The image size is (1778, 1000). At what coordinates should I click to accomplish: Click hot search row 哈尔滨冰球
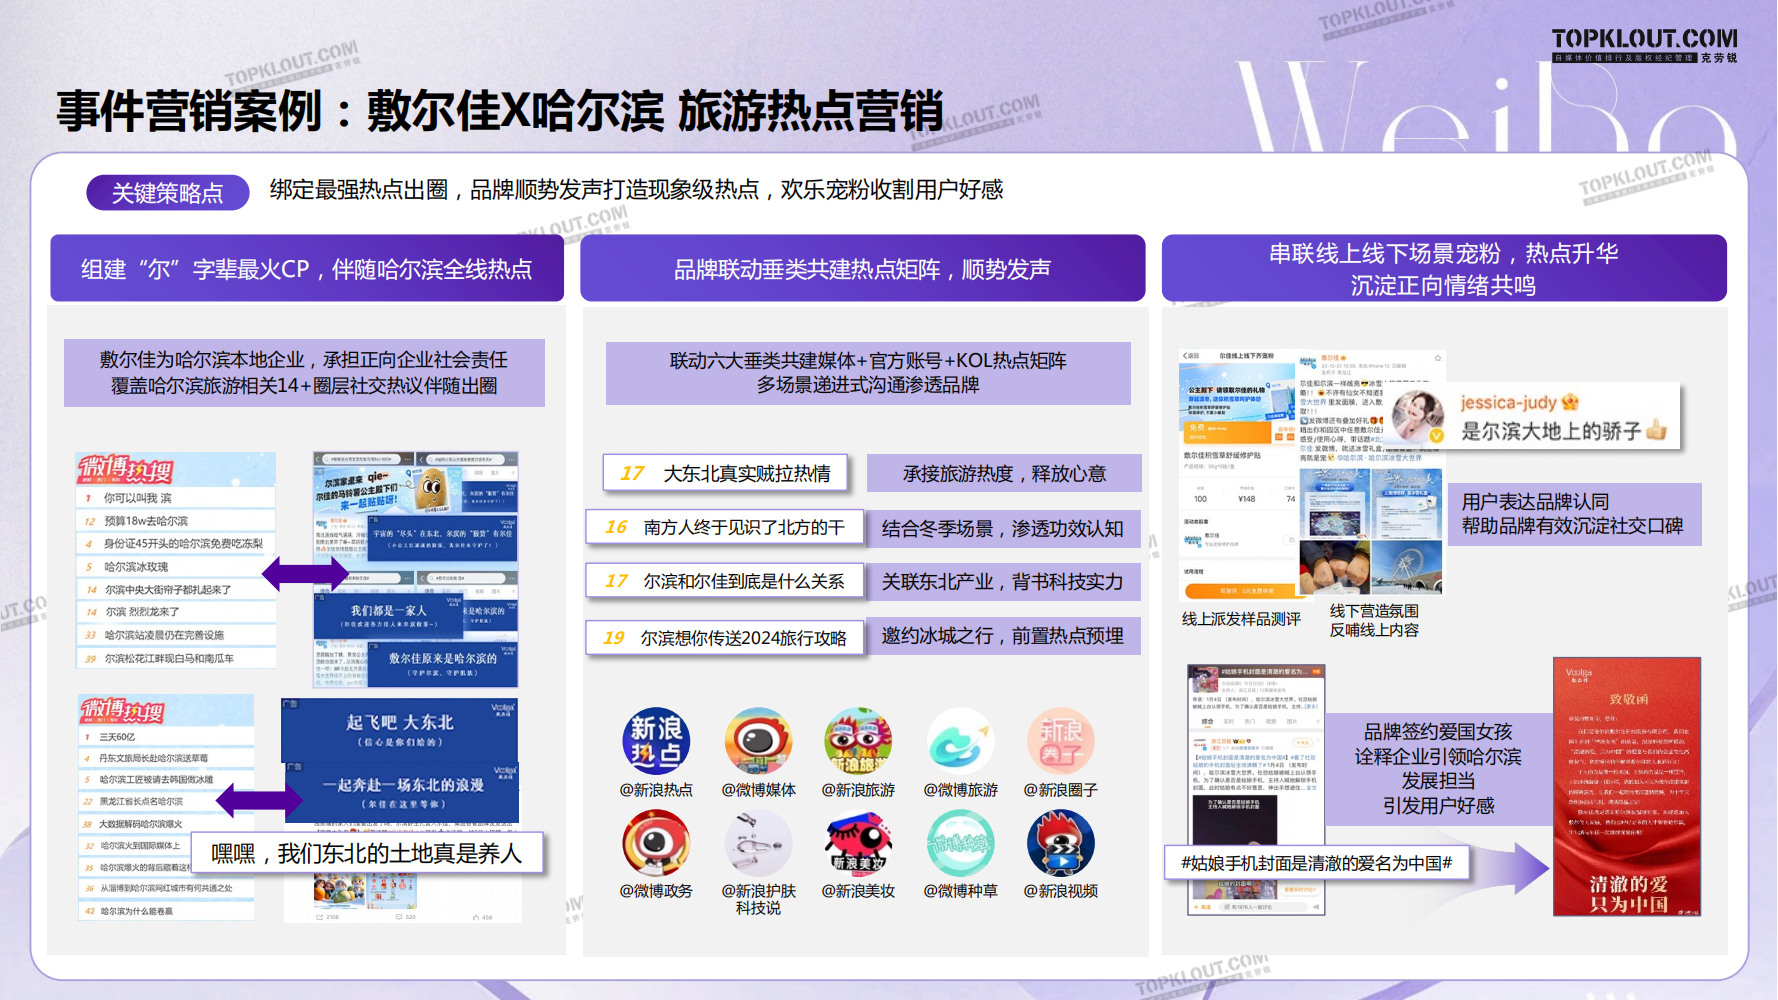(176, 566)
